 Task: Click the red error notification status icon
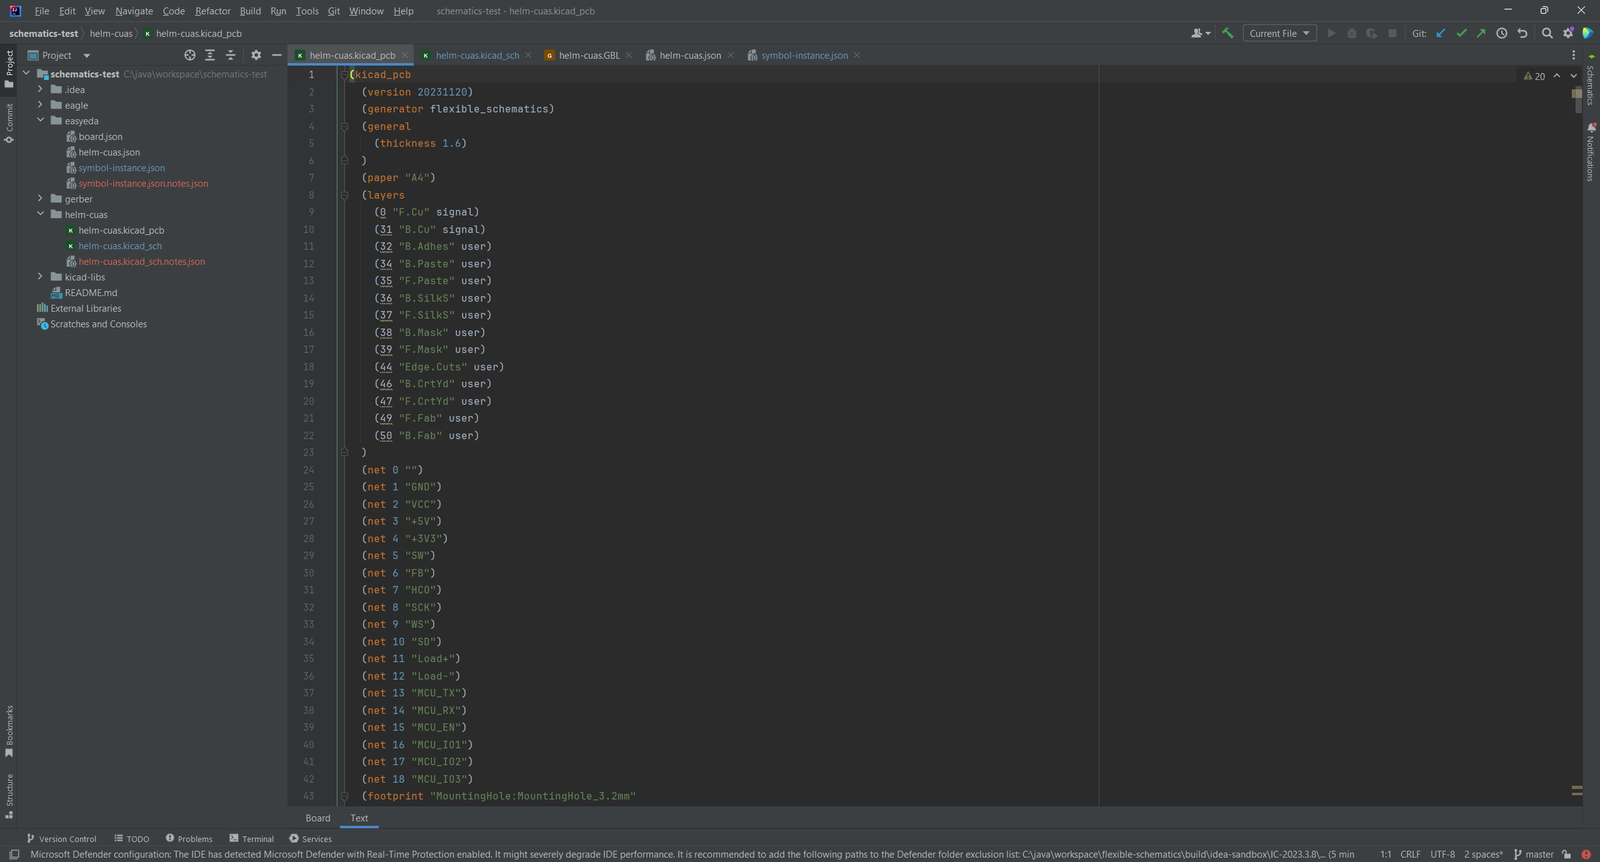tap(1586, 854)
